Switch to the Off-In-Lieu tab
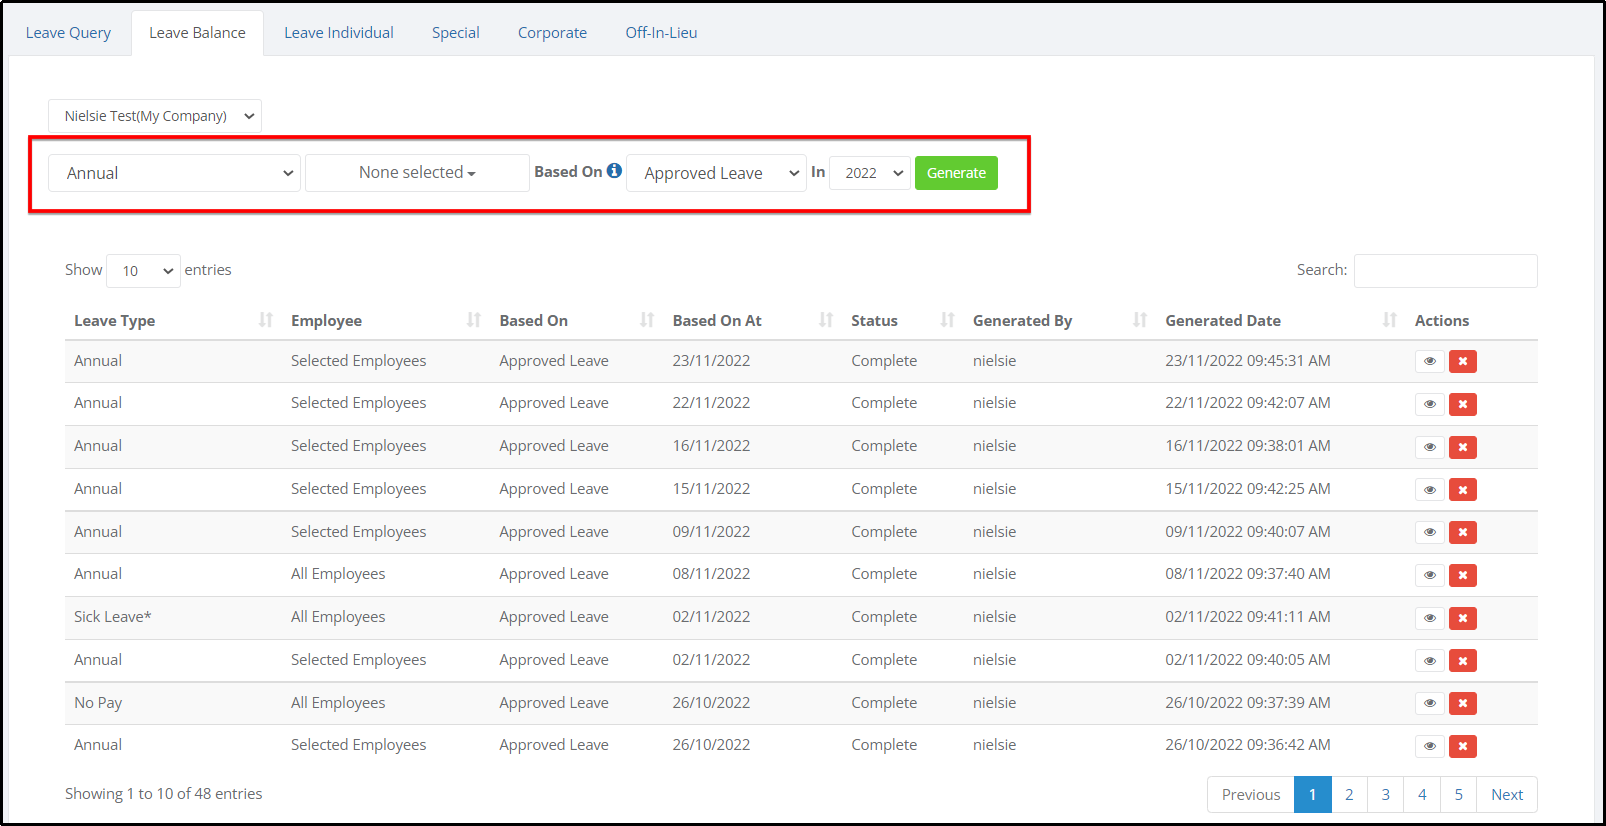The image size is (1606, 826). [x=661, y=33]
